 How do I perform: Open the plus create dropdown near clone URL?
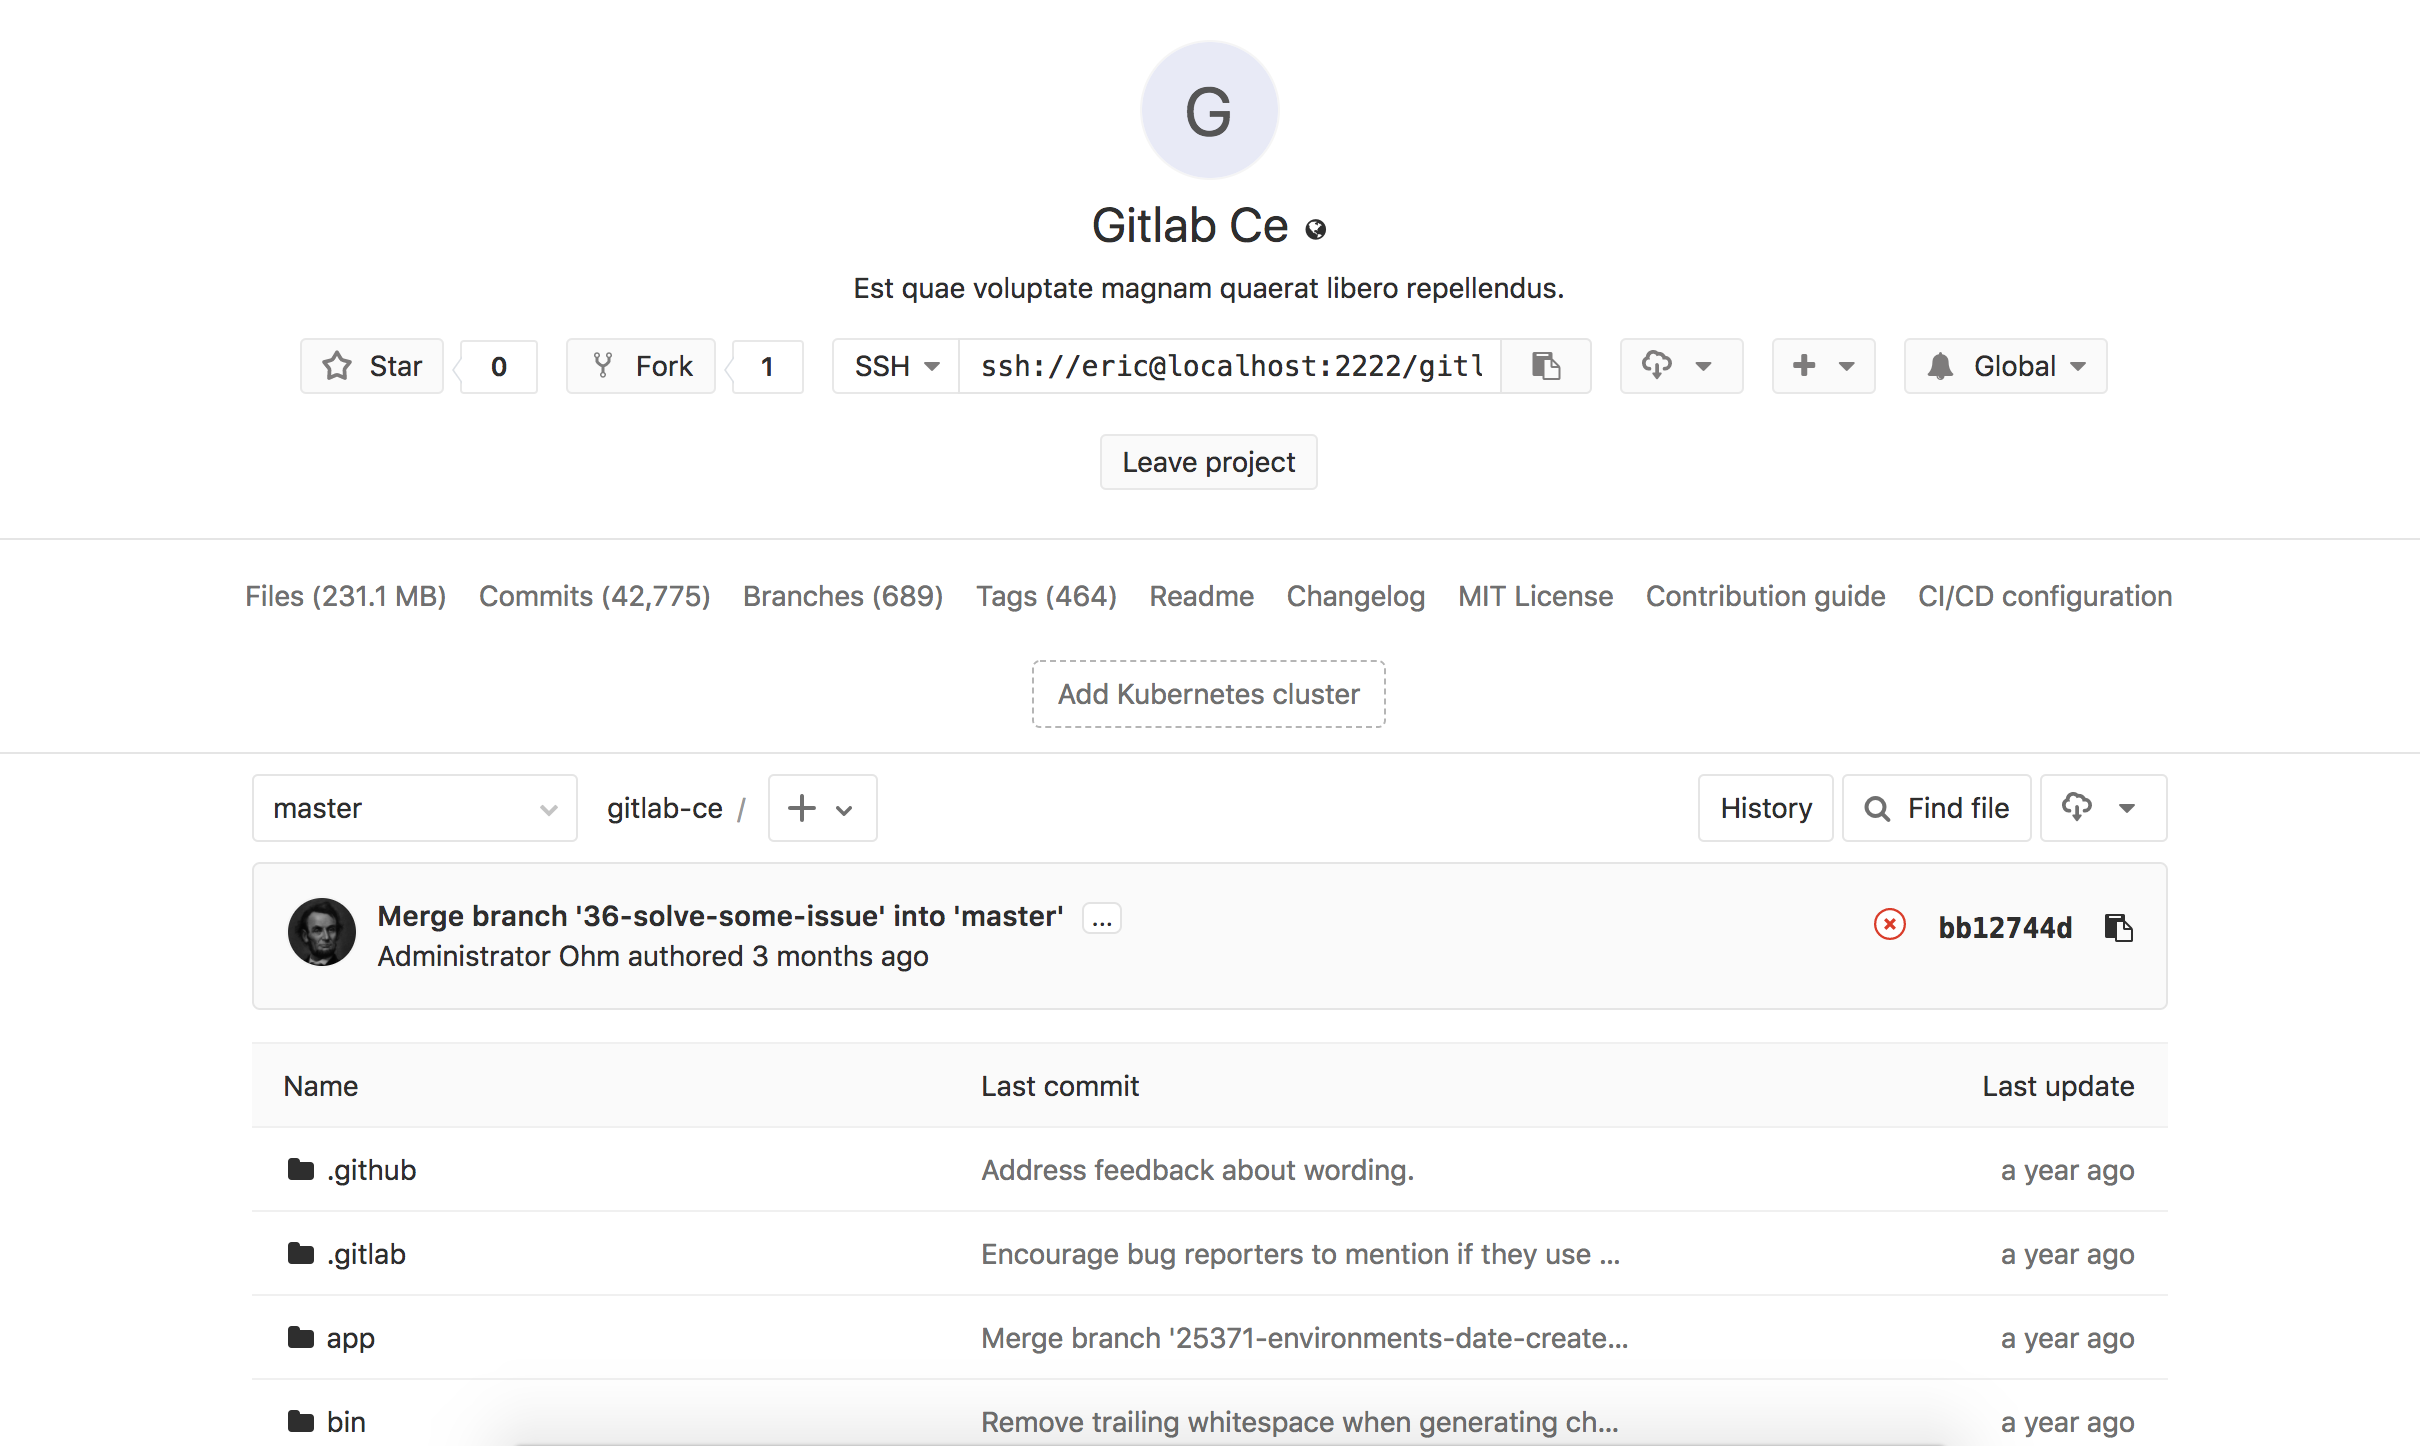[1823, 366]
